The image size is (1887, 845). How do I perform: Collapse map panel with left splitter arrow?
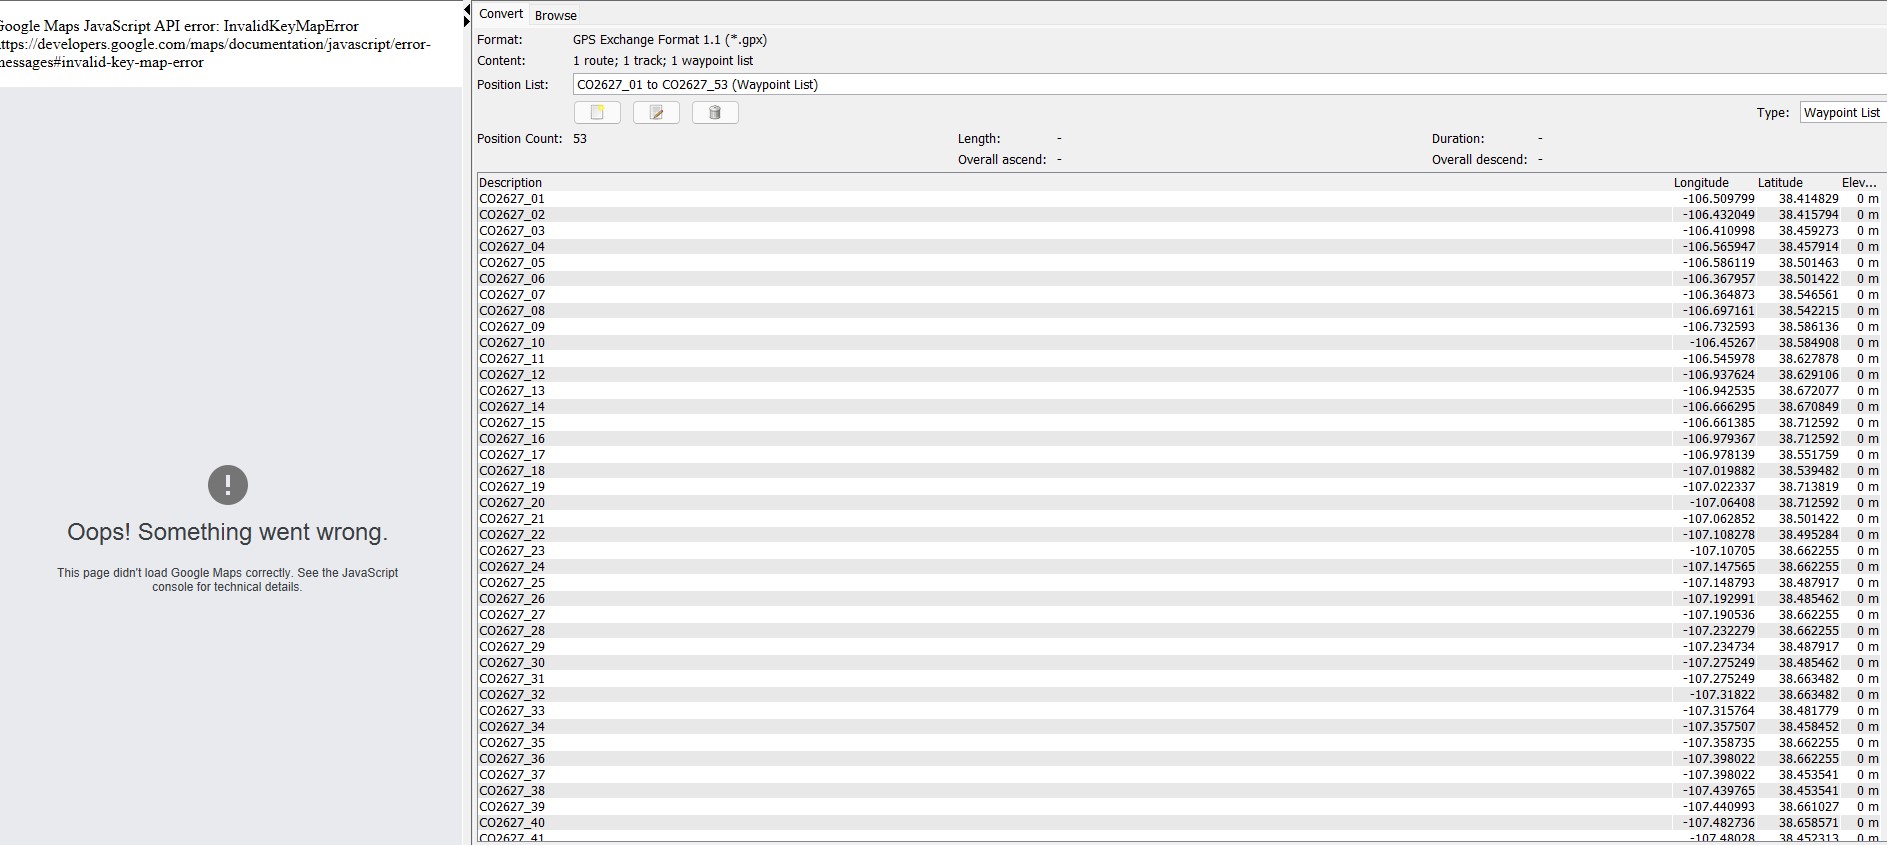[x=467, y=10]
